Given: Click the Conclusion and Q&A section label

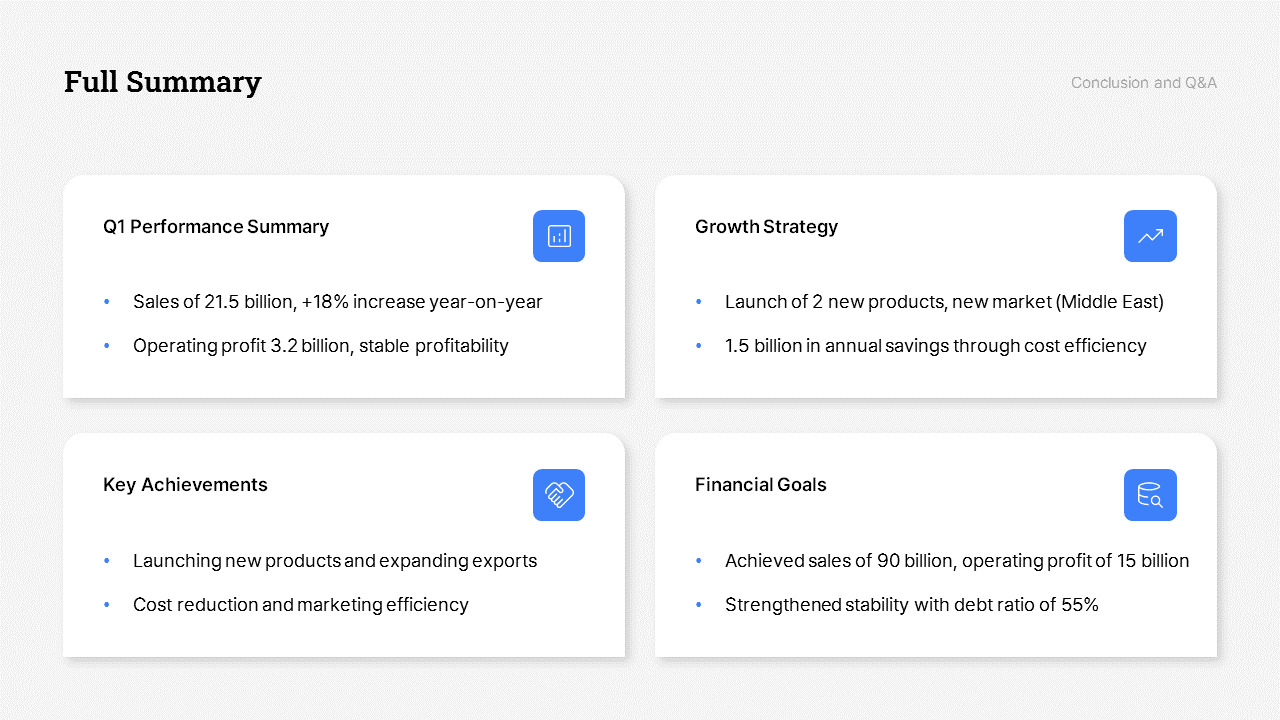Looking at the screenshot, I should tap(1143, 83).
